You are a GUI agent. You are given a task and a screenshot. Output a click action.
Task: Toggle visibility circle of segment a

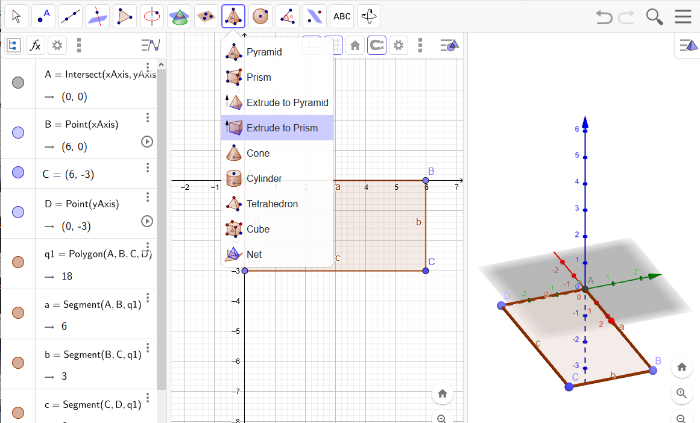click(18, 313)
